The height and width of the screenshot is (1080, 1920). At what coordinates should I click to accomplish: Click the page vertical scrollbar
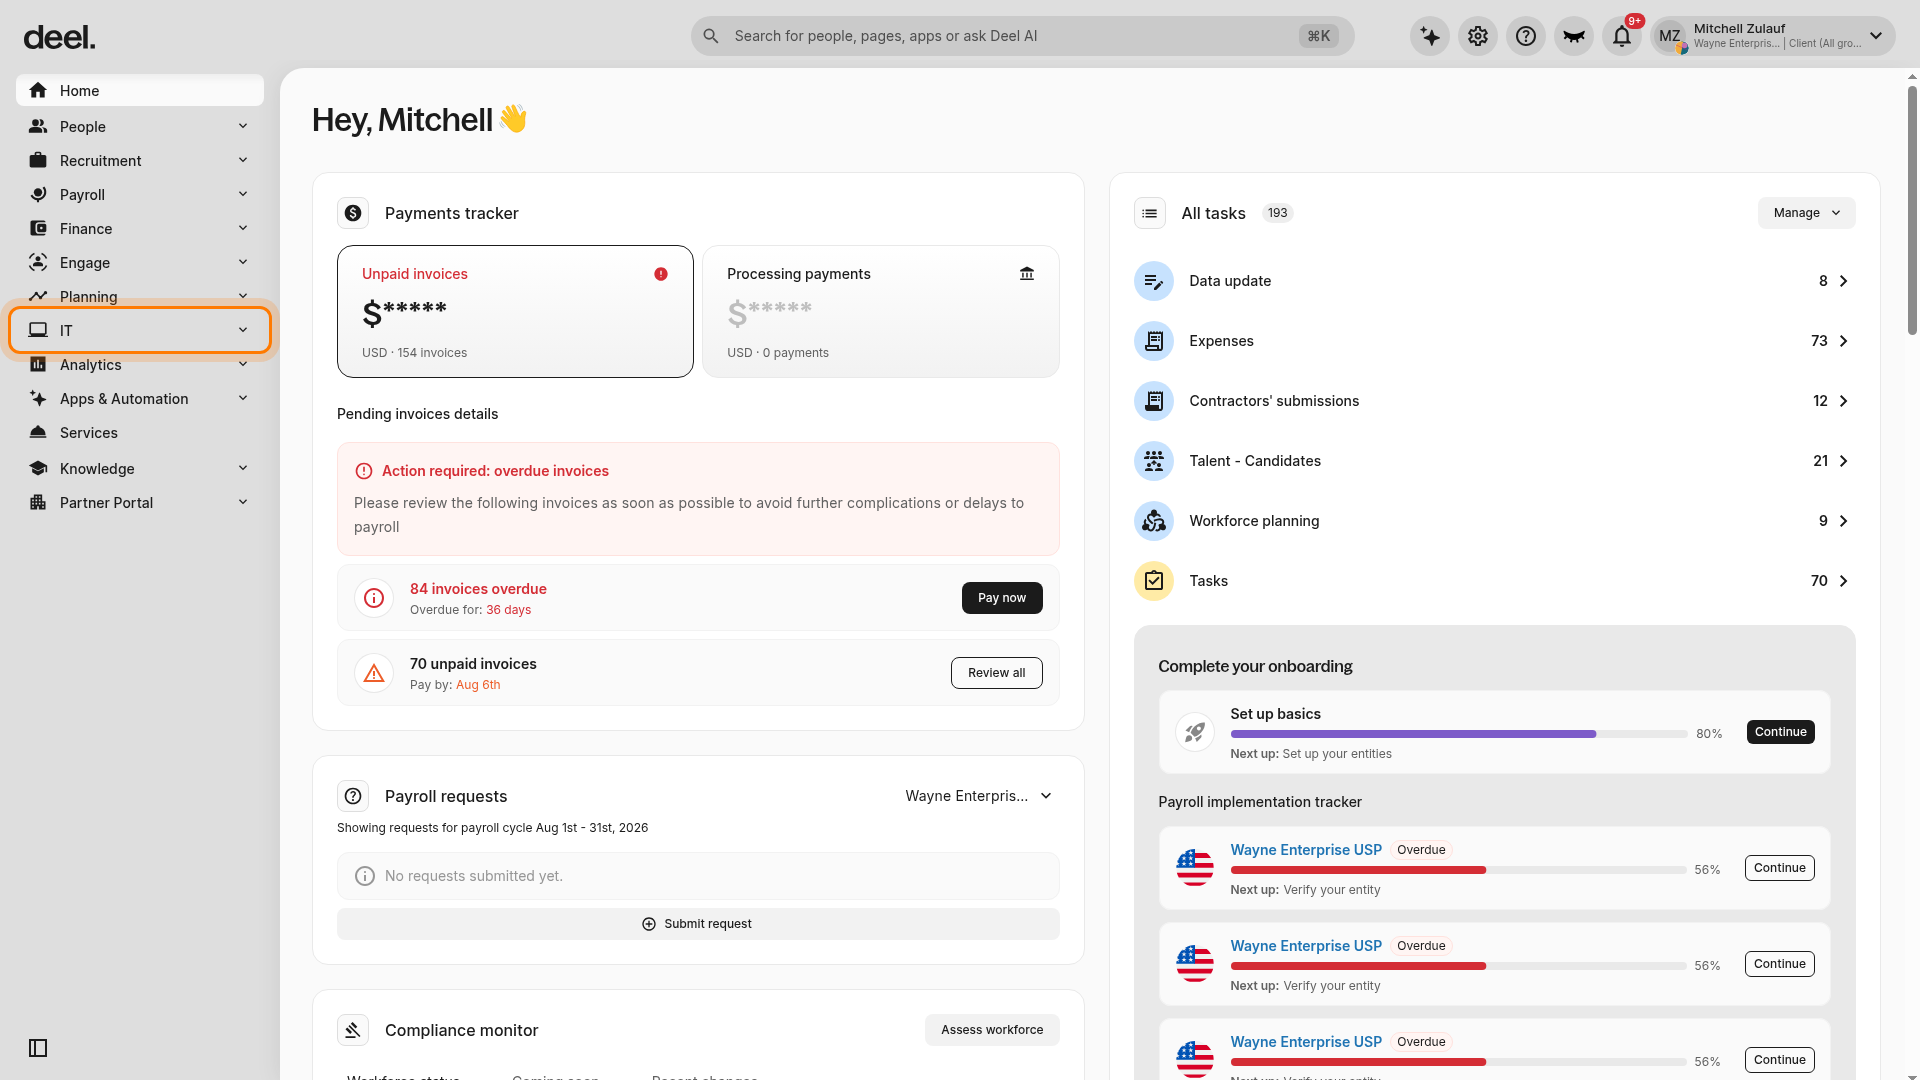[1912, 210]
